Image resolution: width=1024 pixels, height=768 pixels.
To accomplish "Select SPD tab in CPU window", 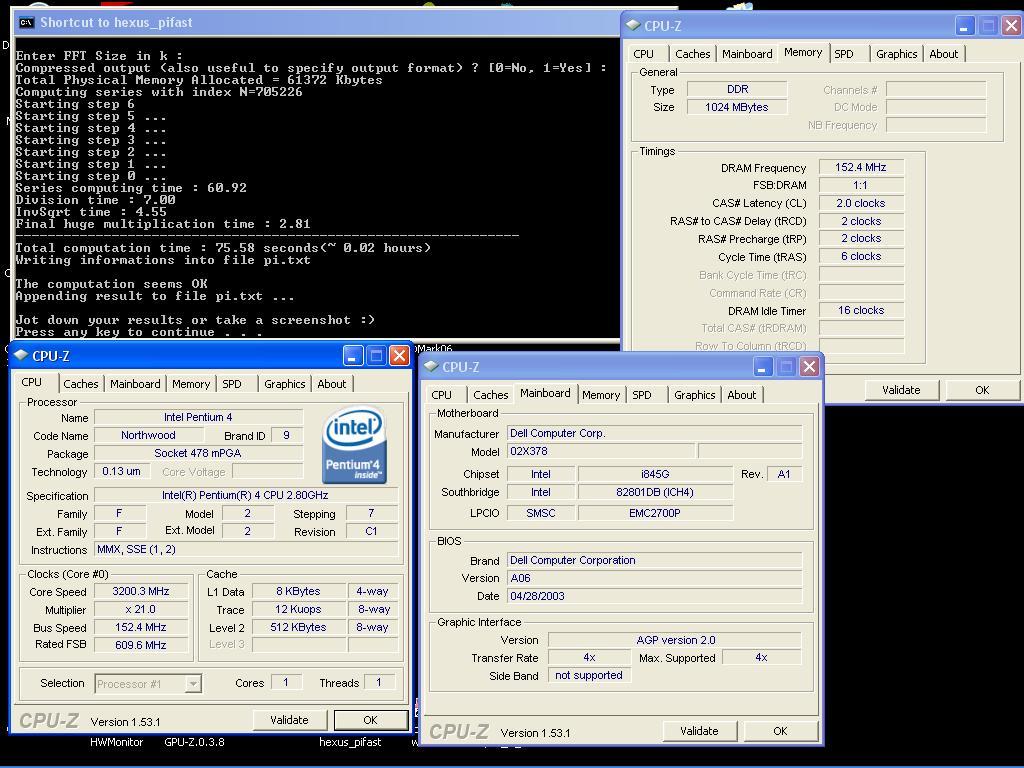I will pos(232,384).
